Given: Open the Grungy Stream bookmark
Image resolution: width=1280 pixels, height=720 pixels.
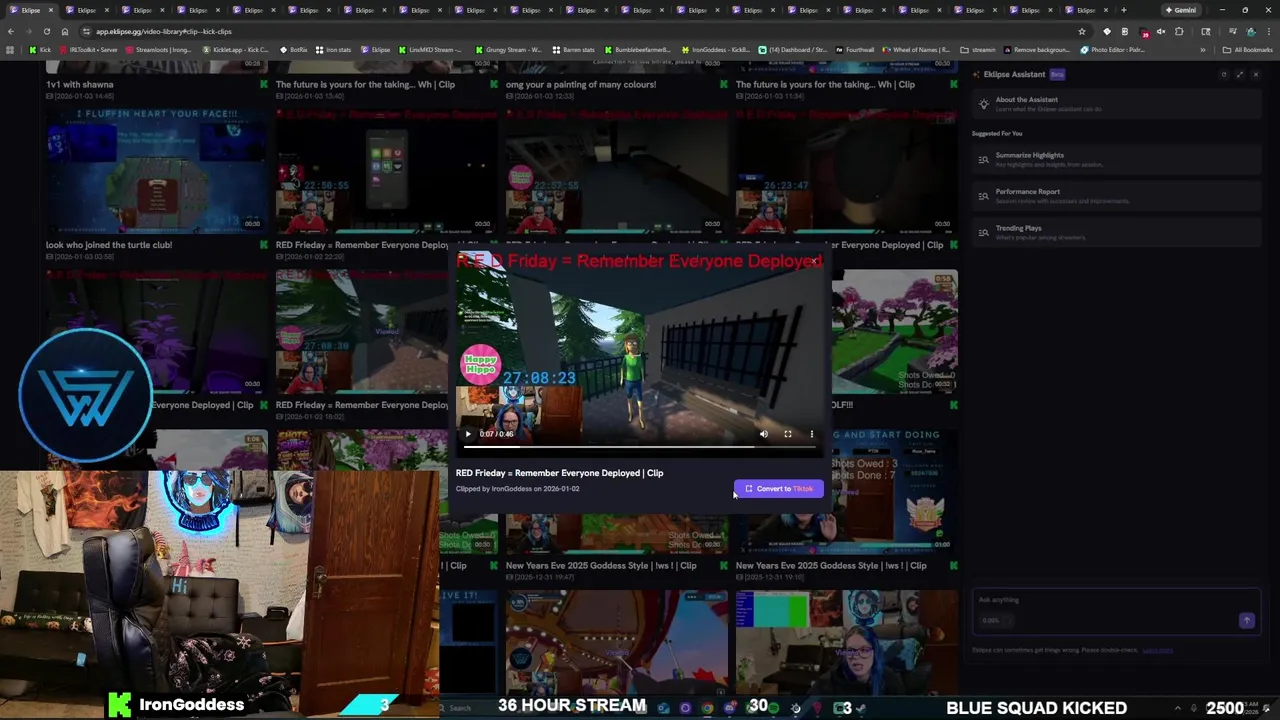Looking at the screenshot, I should (x=508, y=49).
